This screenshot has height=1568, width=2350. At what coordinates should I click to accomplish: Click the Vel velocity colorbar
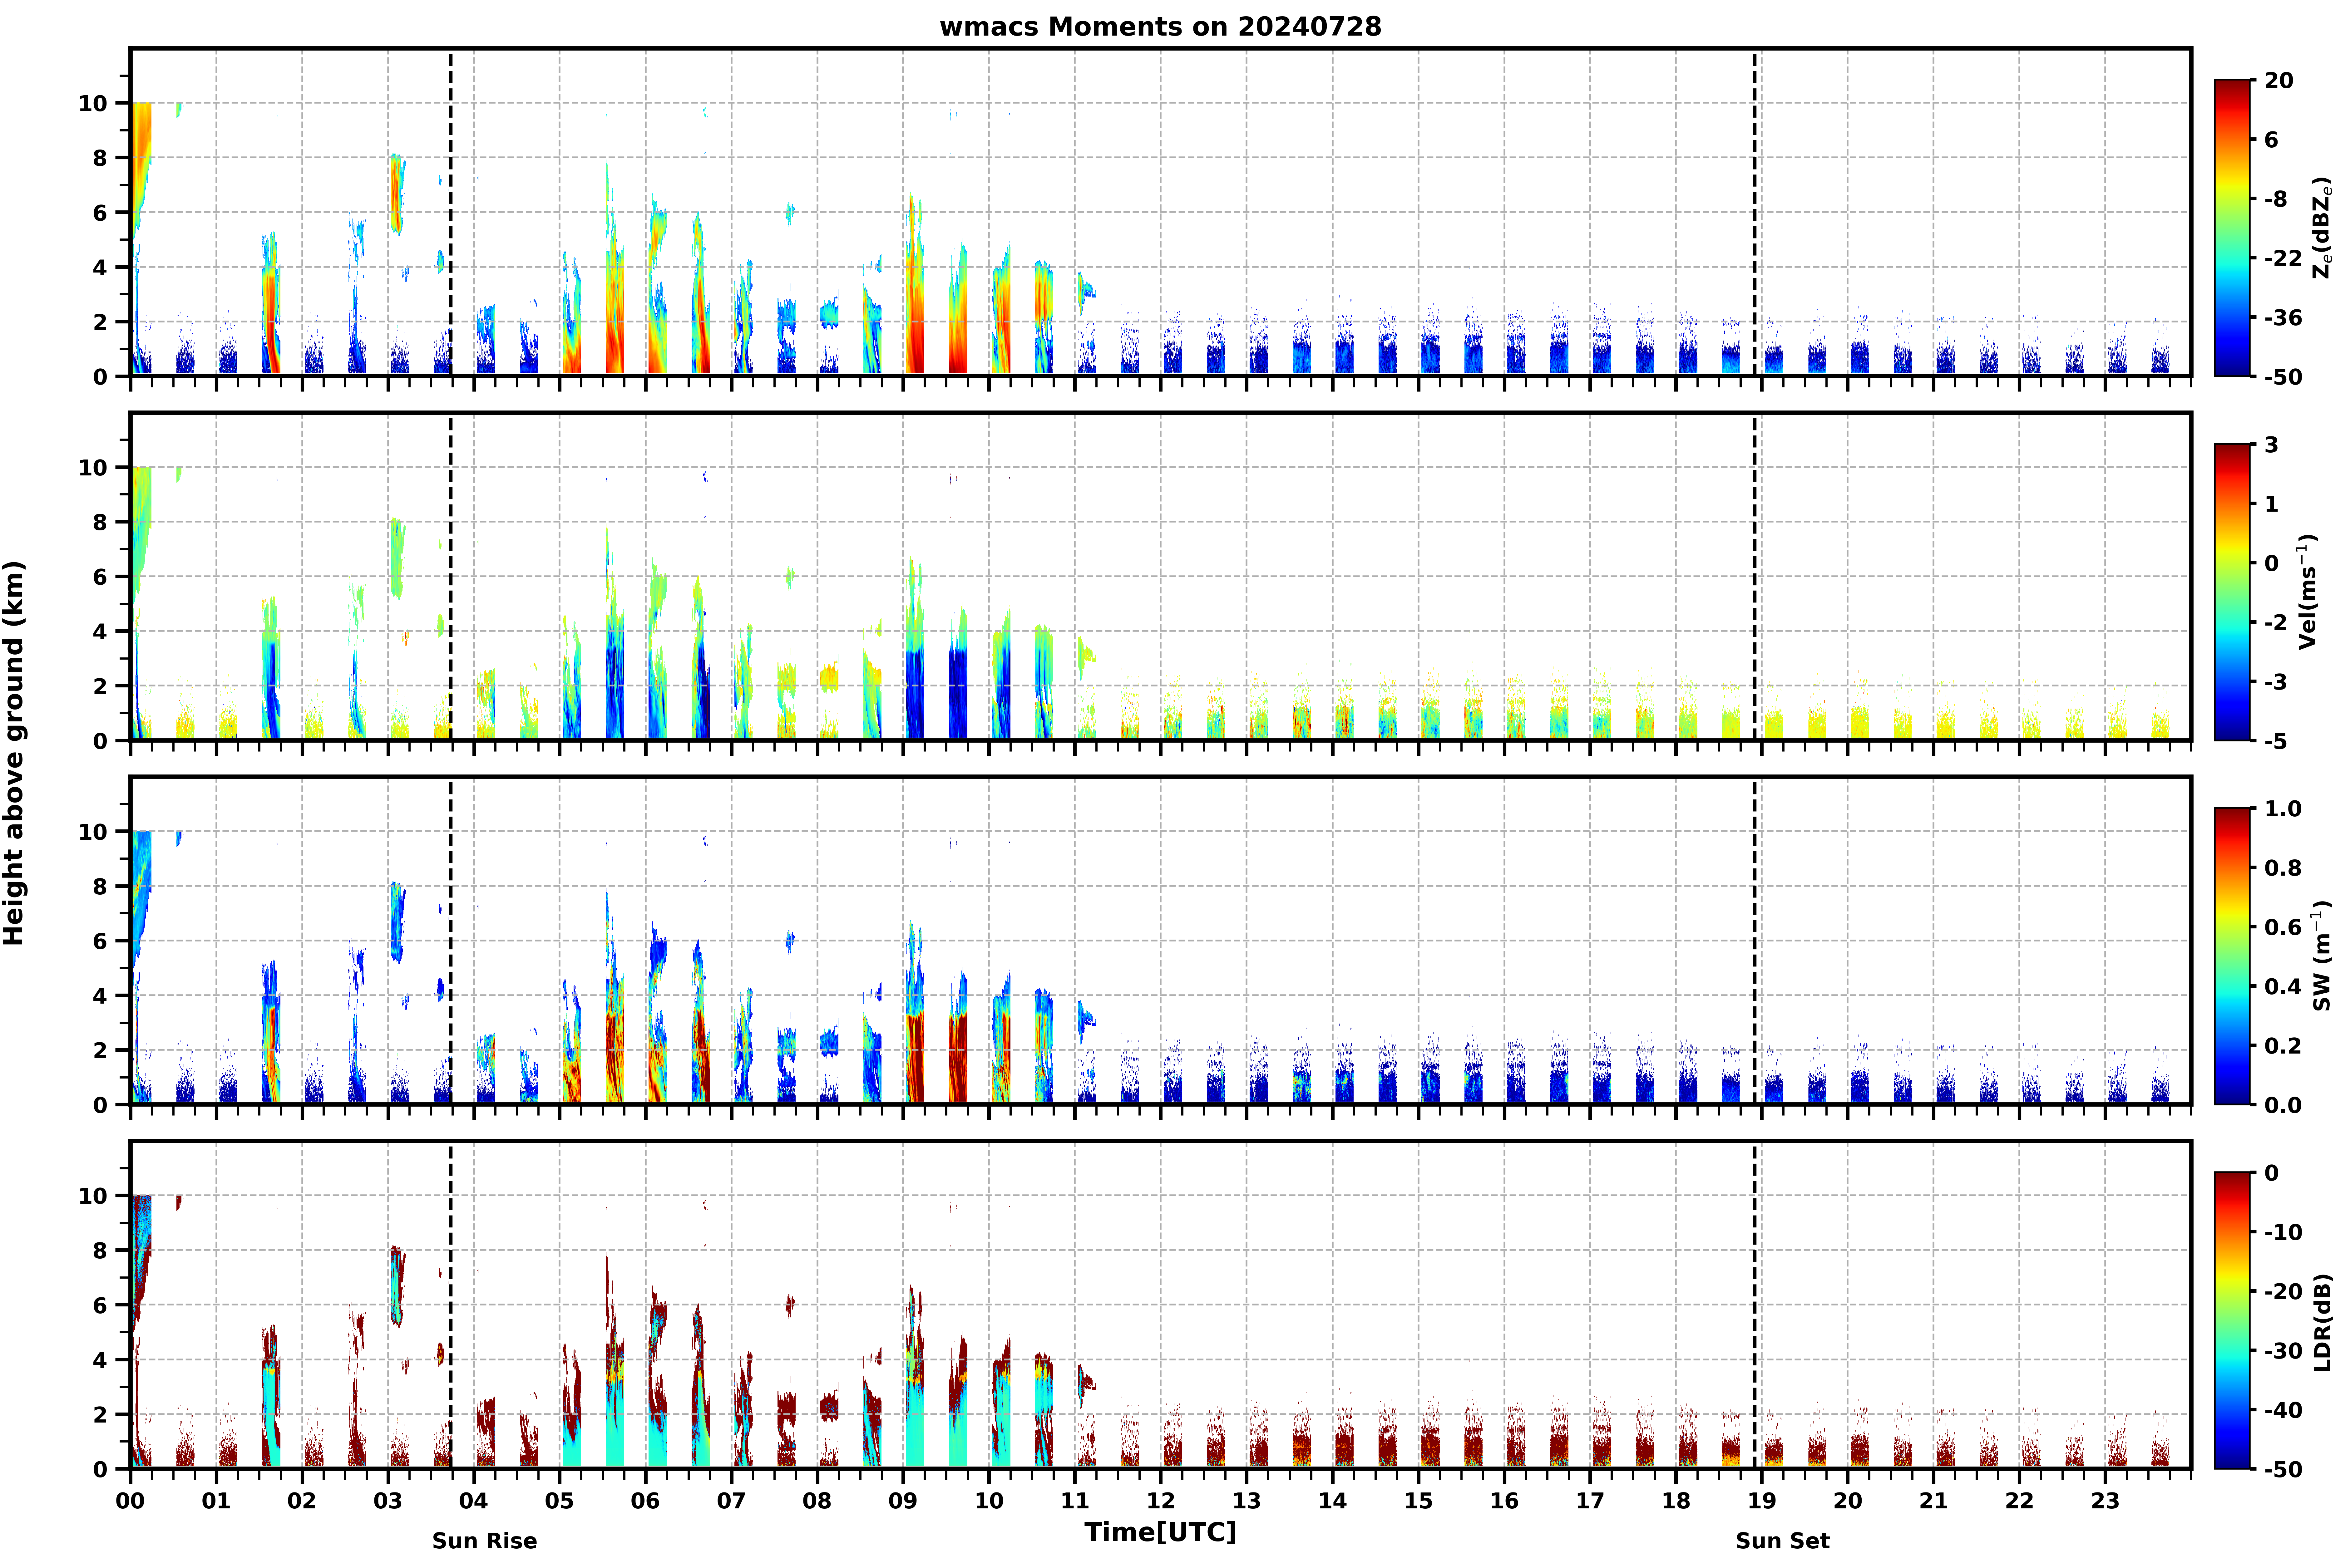coord(2232,592)
